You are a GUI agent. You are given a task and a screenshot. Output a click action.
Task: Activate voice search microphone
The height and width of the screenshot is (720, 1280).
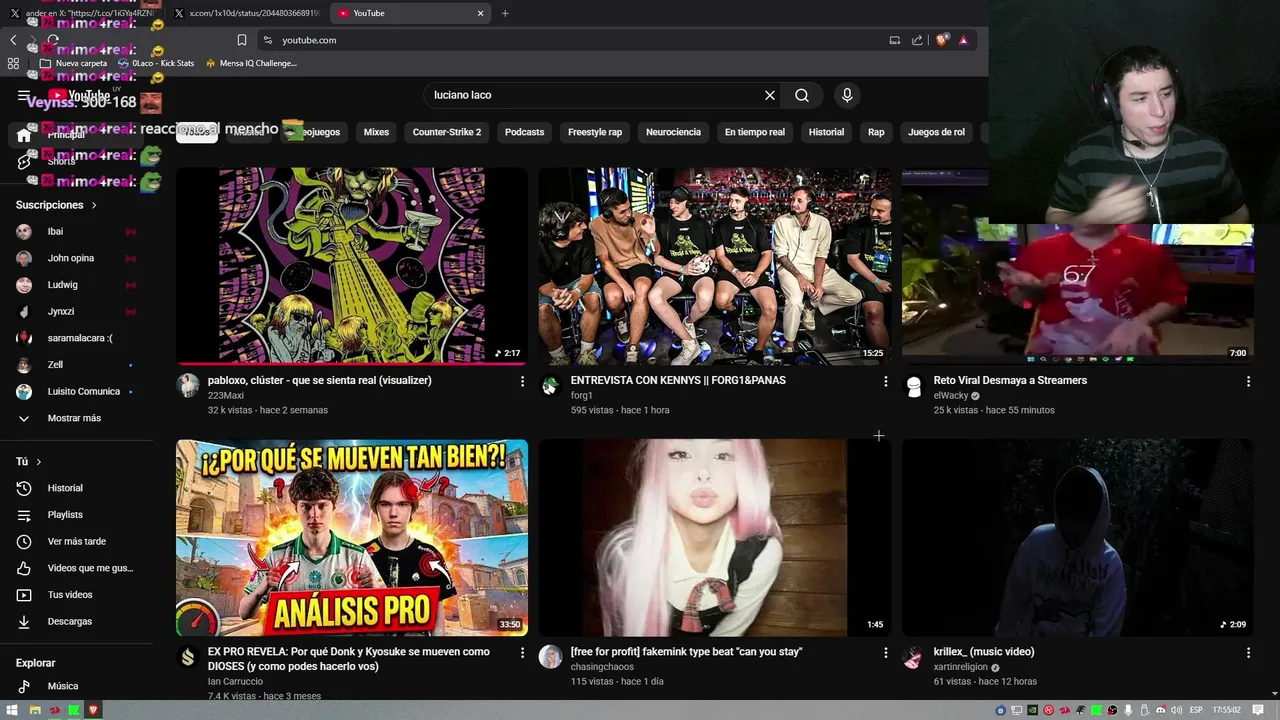click(x=847, y=95)
